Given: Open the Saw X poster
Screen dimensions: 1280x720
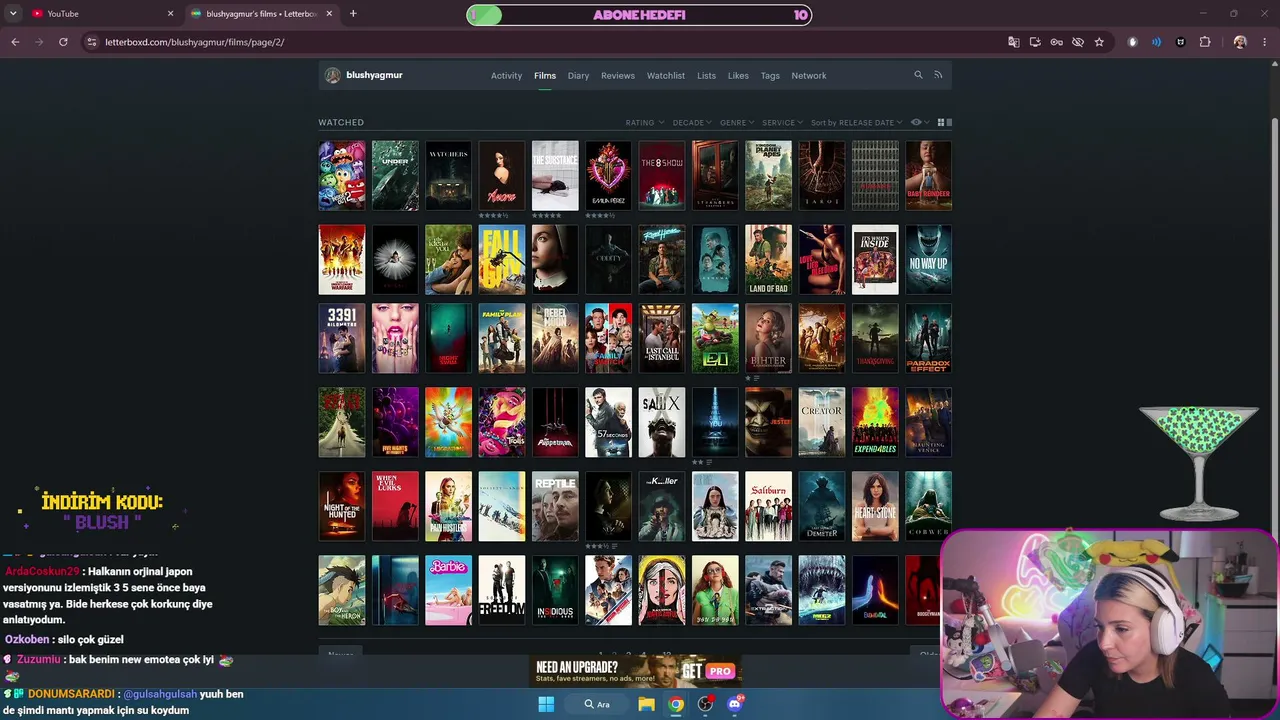Looking at the screenshot, I should point(662,423).
